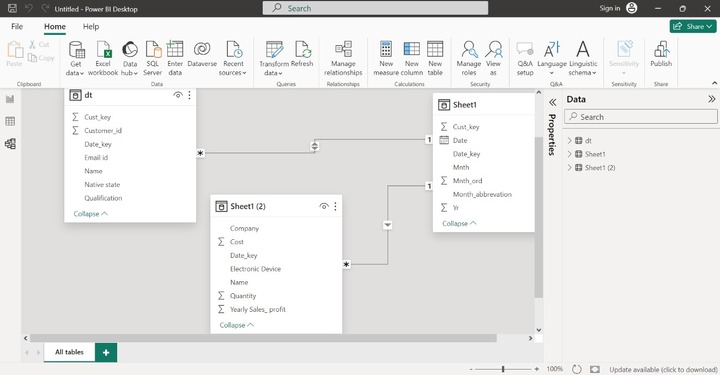The image size is (720, 375).
Task: Expand the Properties pane chevron
Action: click(x=552, y=102)
